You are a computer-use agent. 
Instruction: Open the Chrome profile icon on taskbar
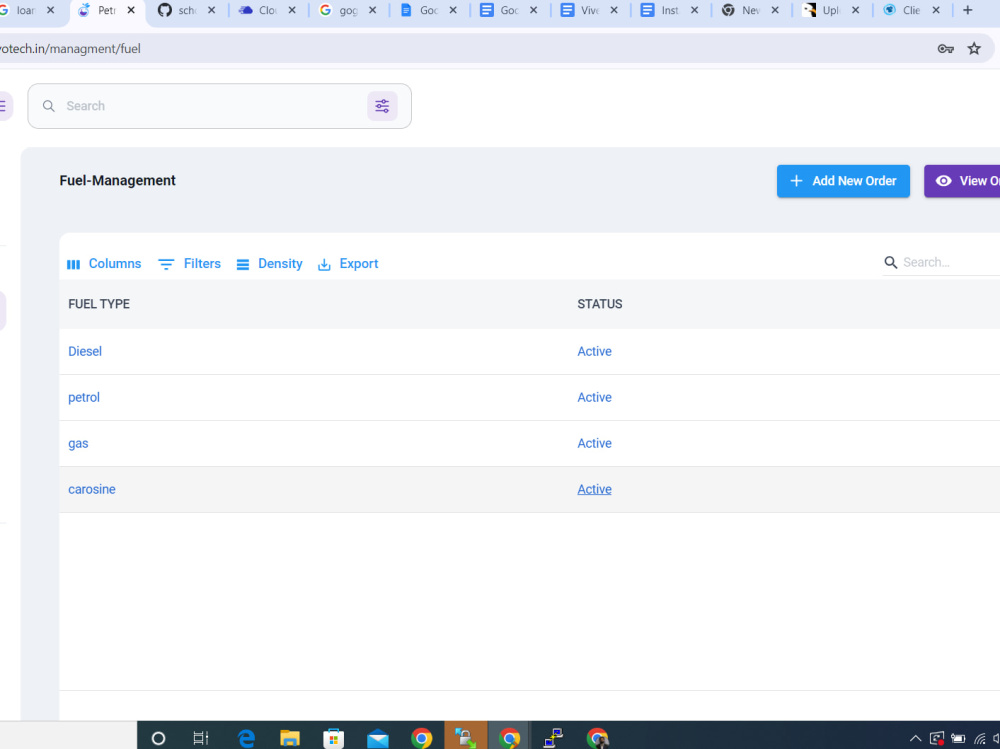point(598,738)
